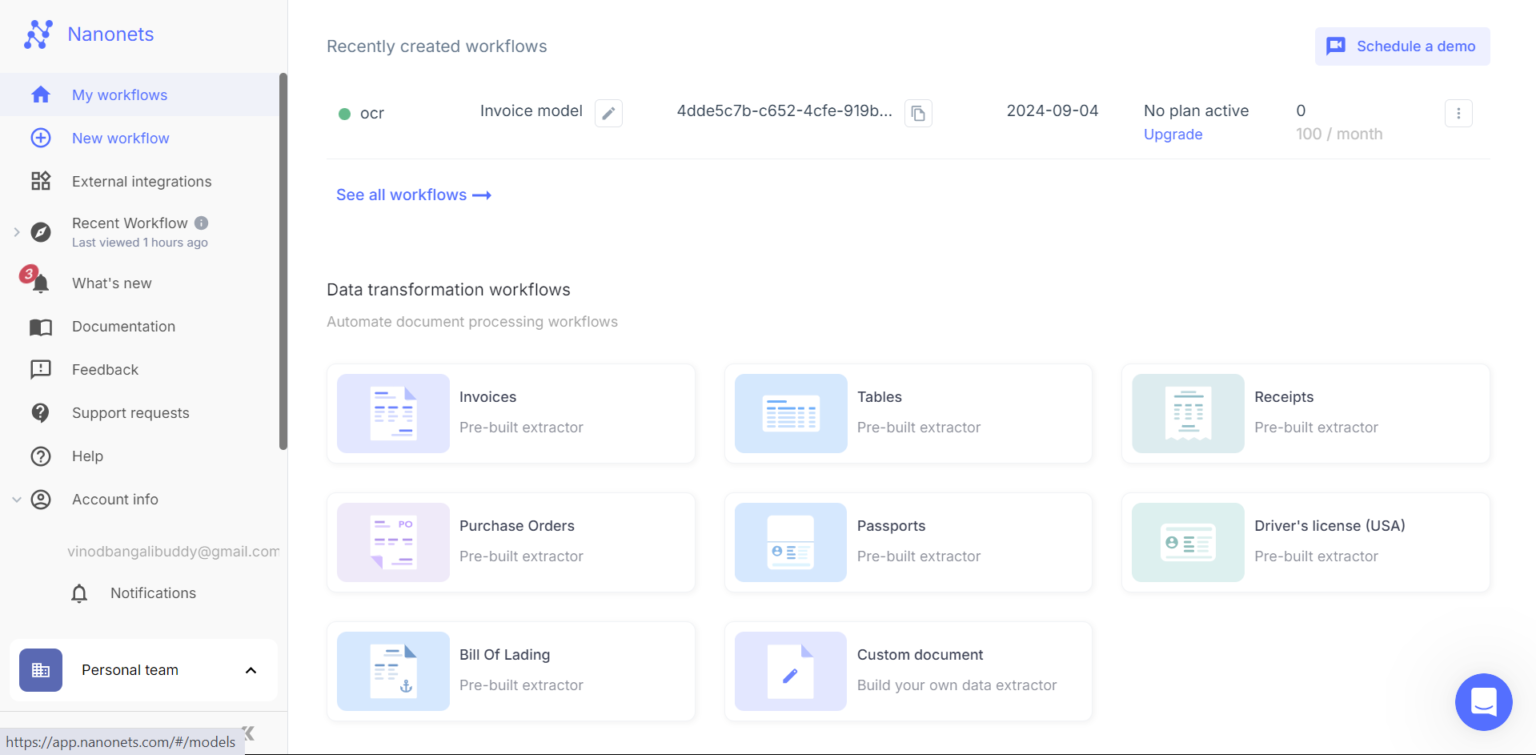Screen dimensions: 1536x755
Task: Click the Nanonets logo icon
Action: pyautogui.click(x=38, y=34)
